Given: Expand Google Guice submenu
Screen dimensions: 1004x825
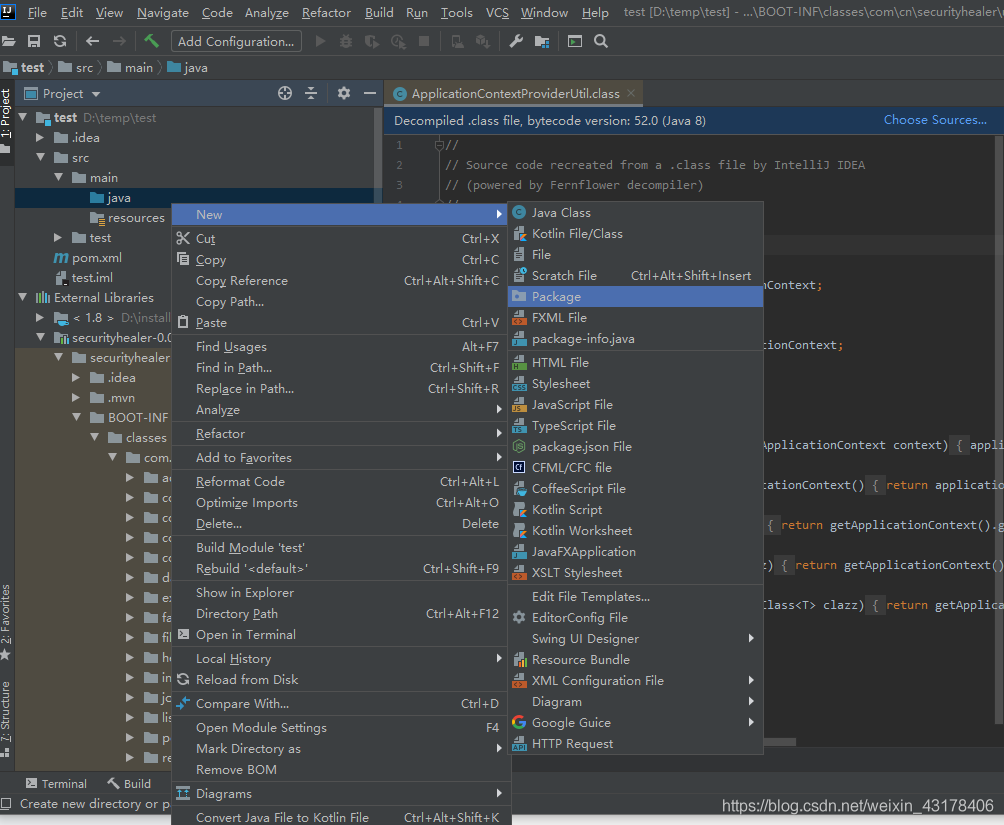Looking at the screenshot, I should pyautogui.click(x=635, y=723).
